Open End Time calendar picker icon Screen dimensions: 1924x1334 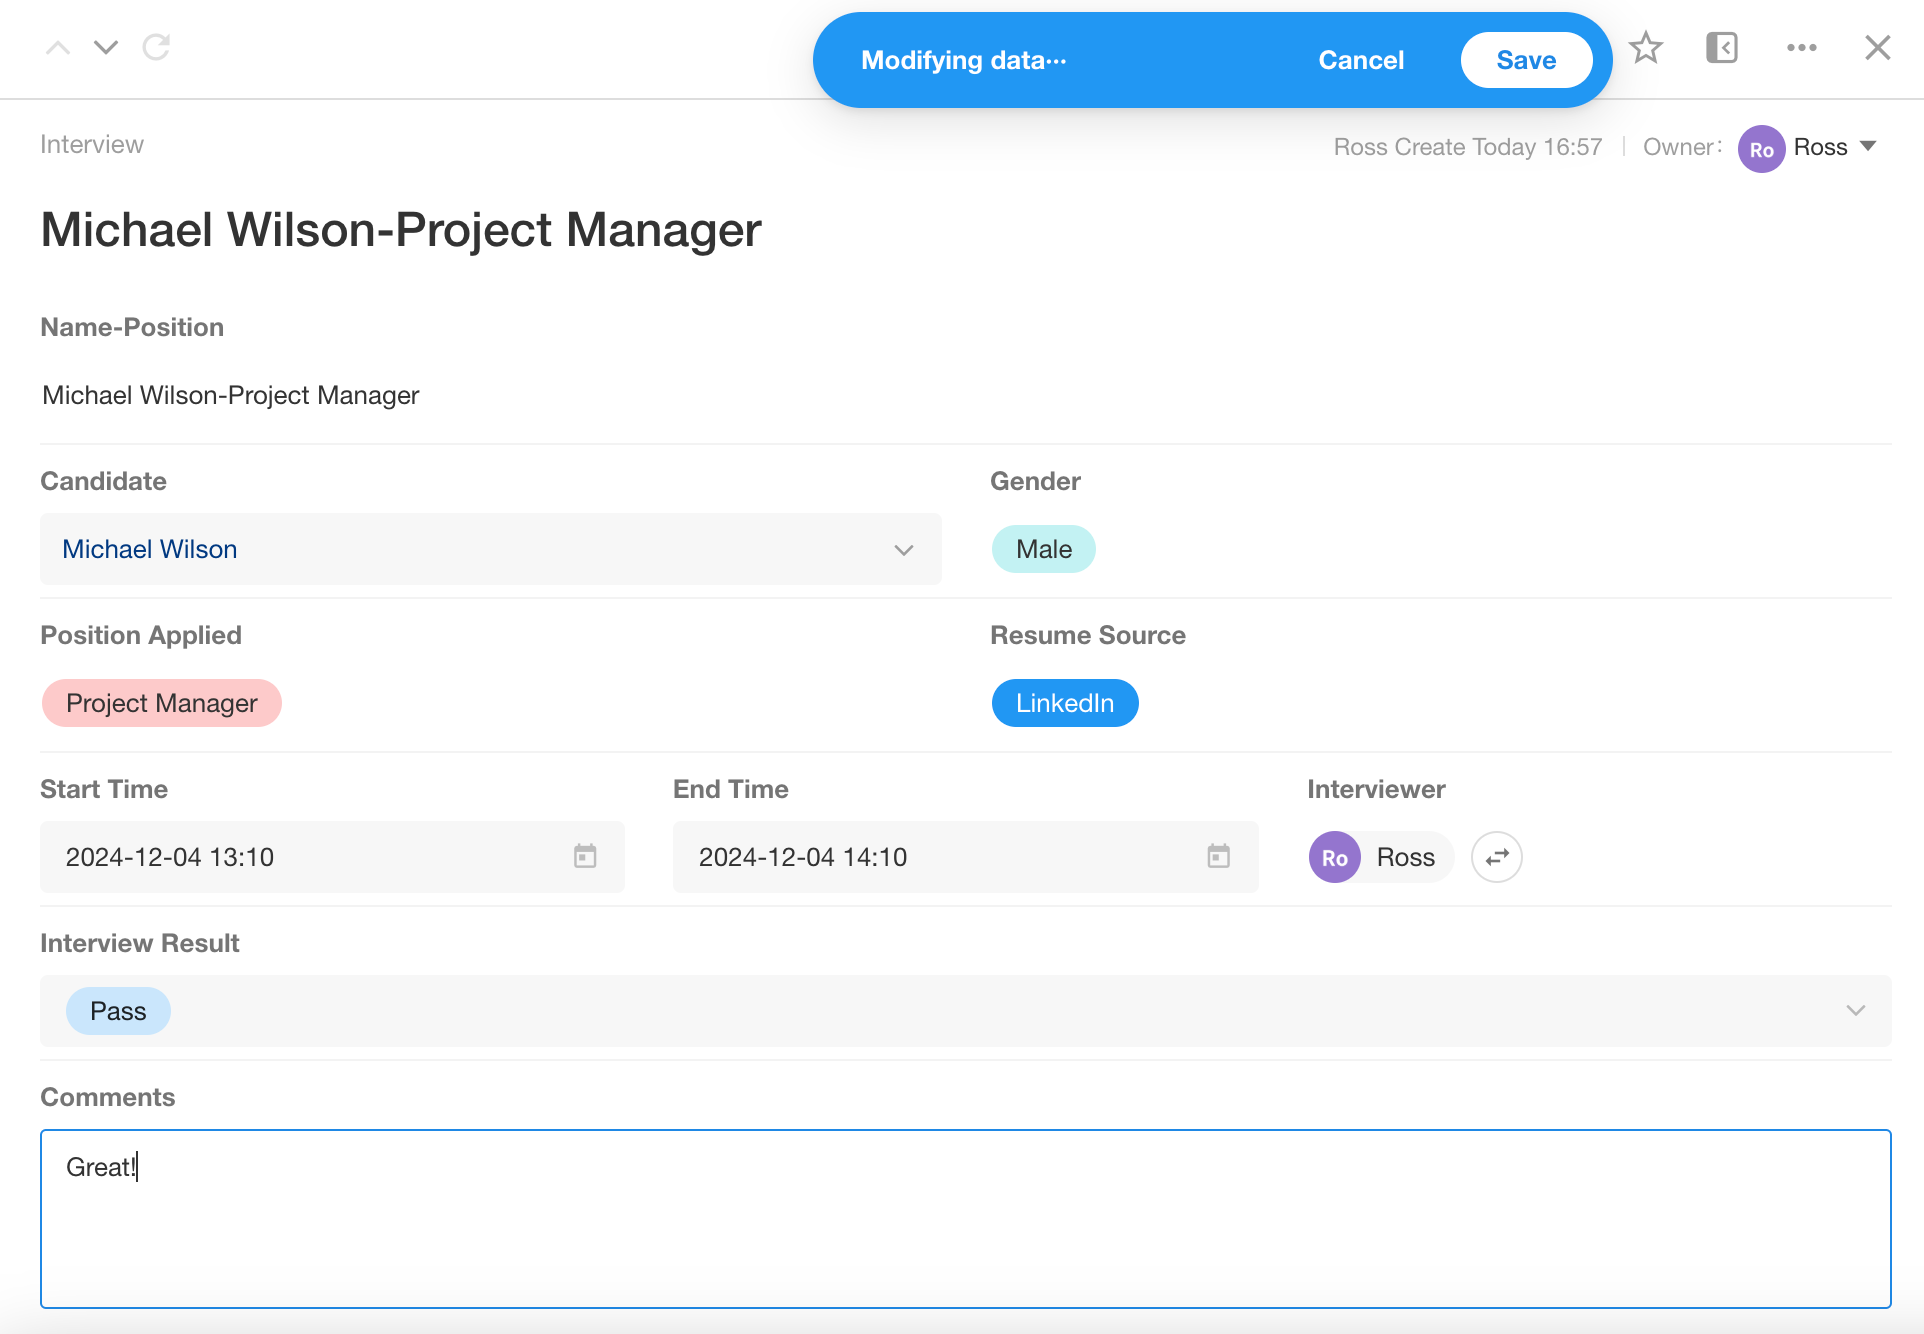tap(1218, 856)
